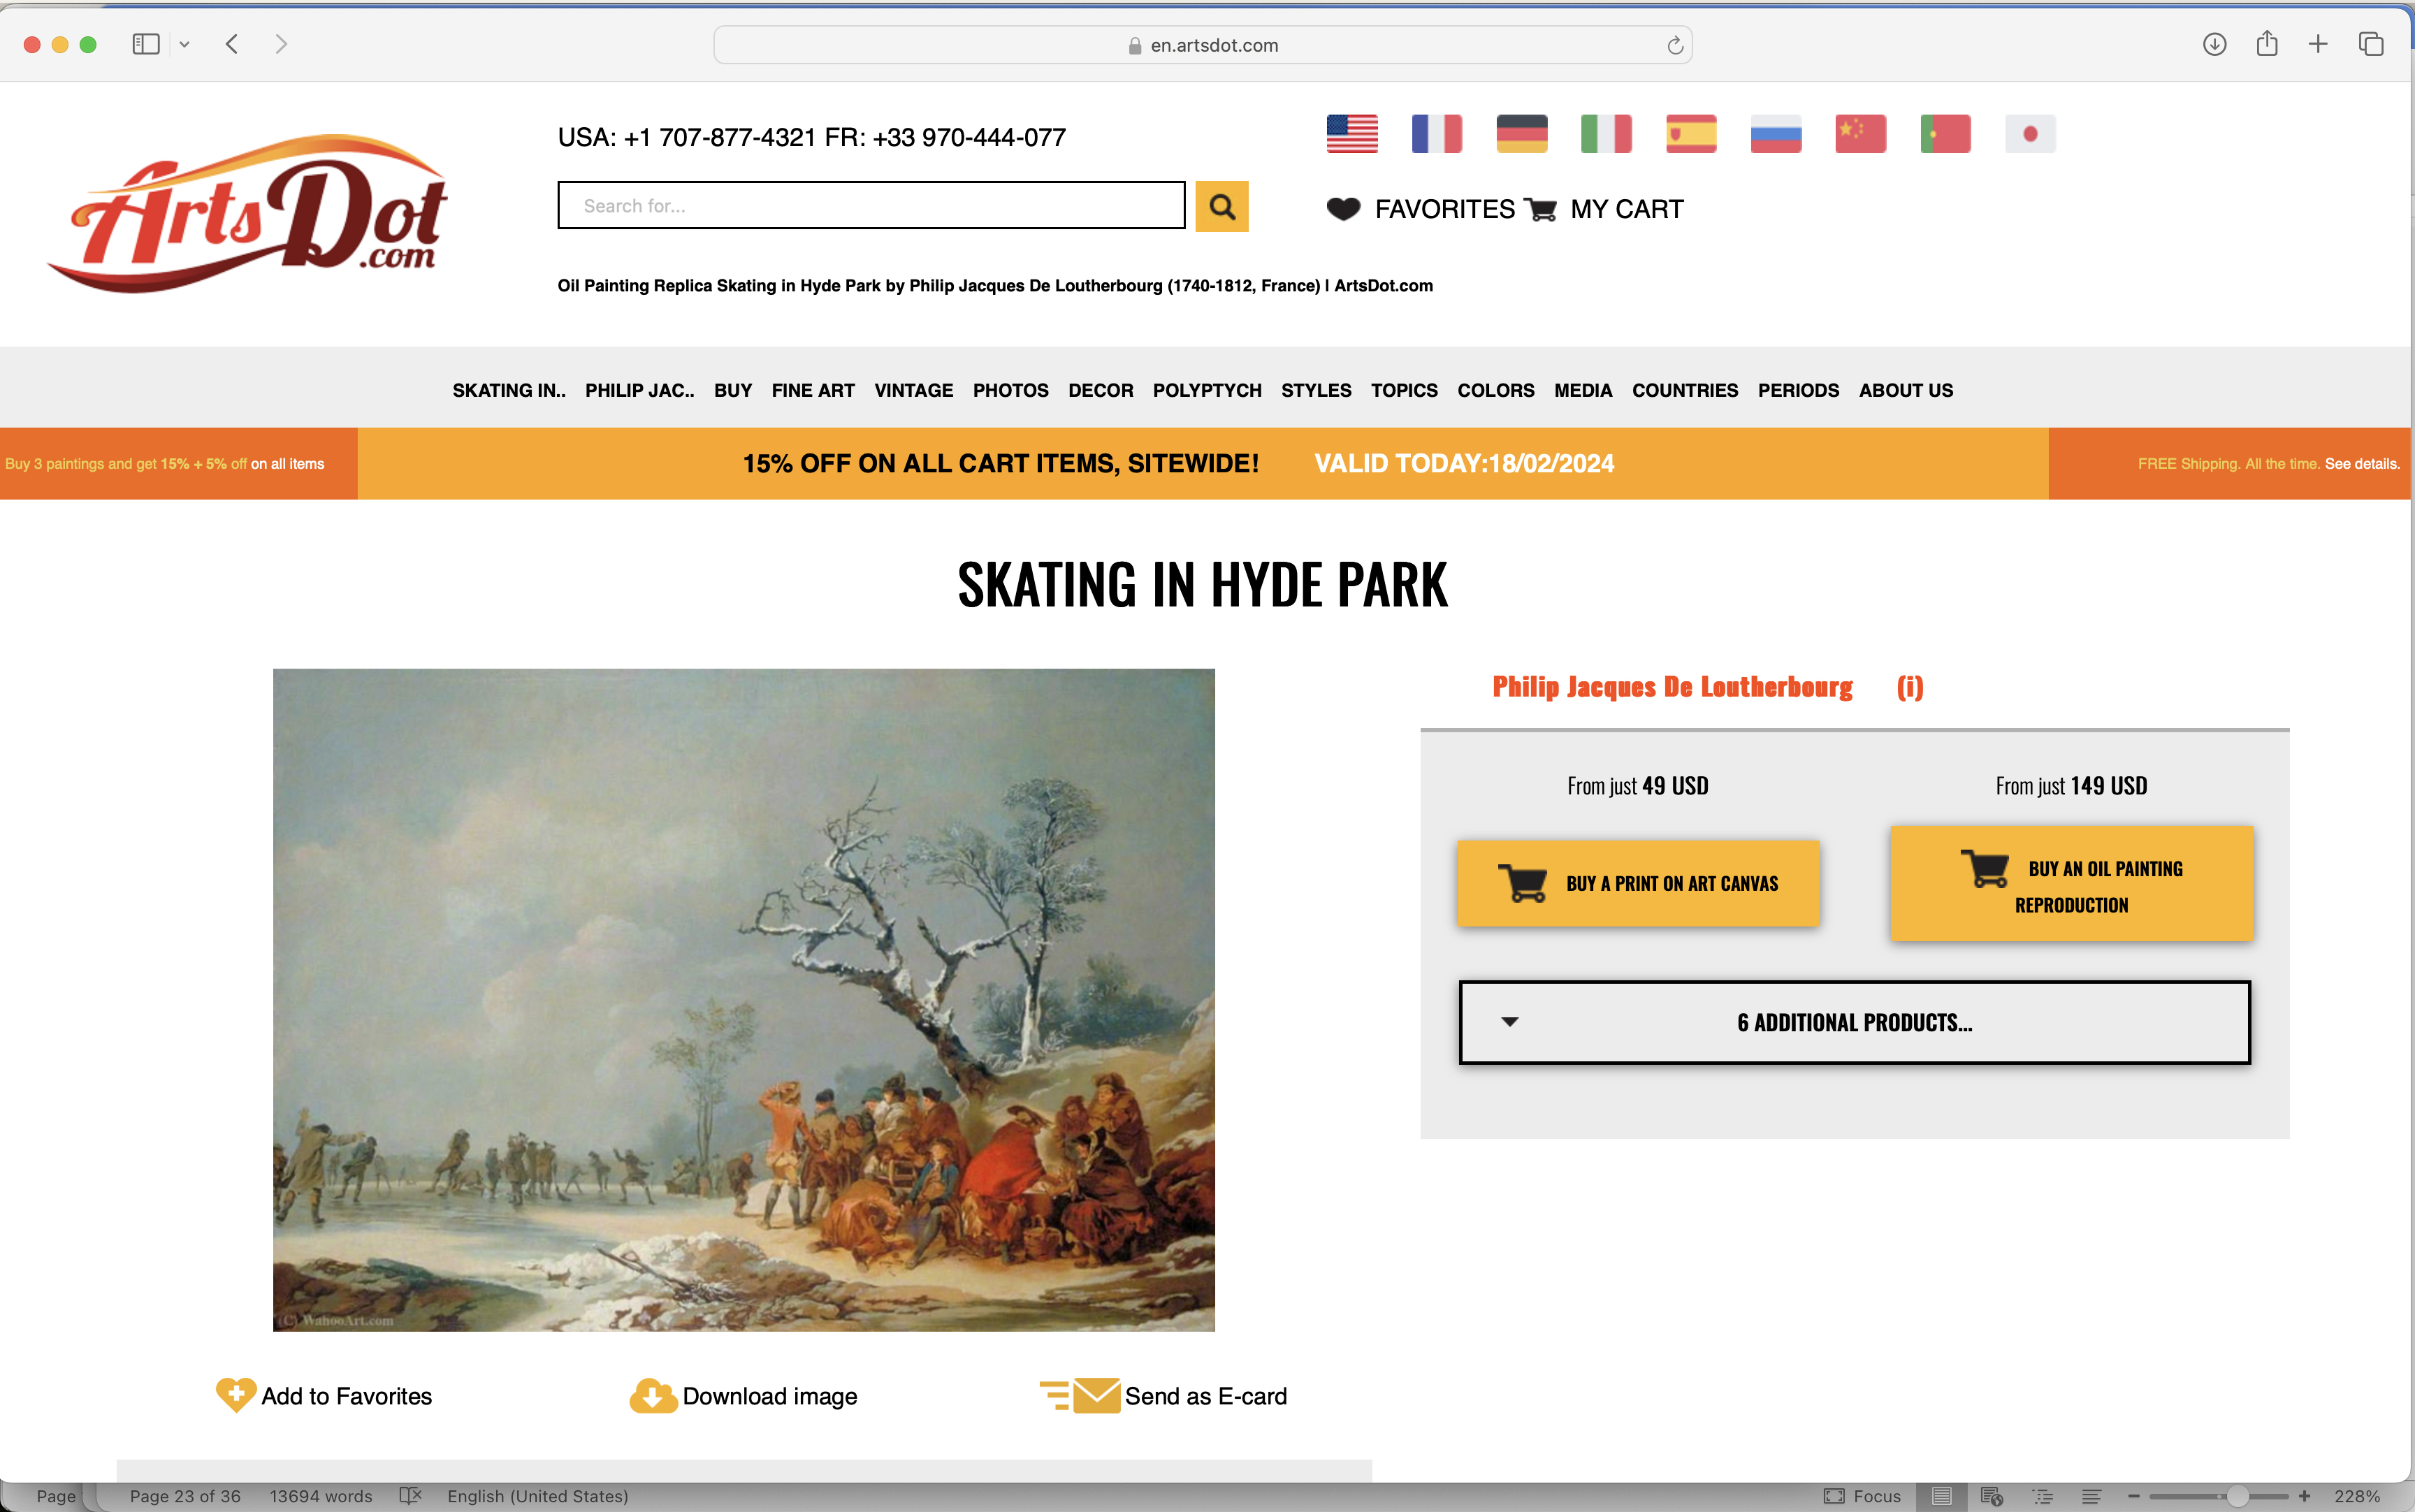The height and width of the screenshot is (1512, 2415).
Task: Click the proofing spell-check icon in Word status bar
Action: click(x=410, y=1496)
